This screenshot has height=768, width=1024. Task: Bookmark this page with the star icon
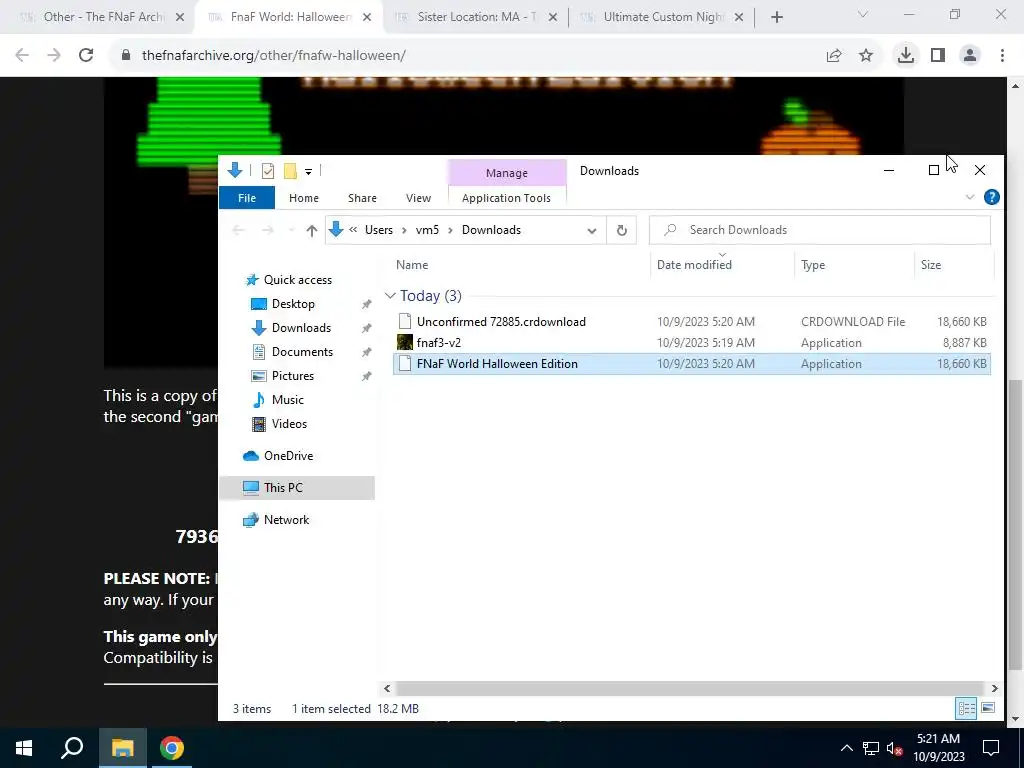pos(866,56)
